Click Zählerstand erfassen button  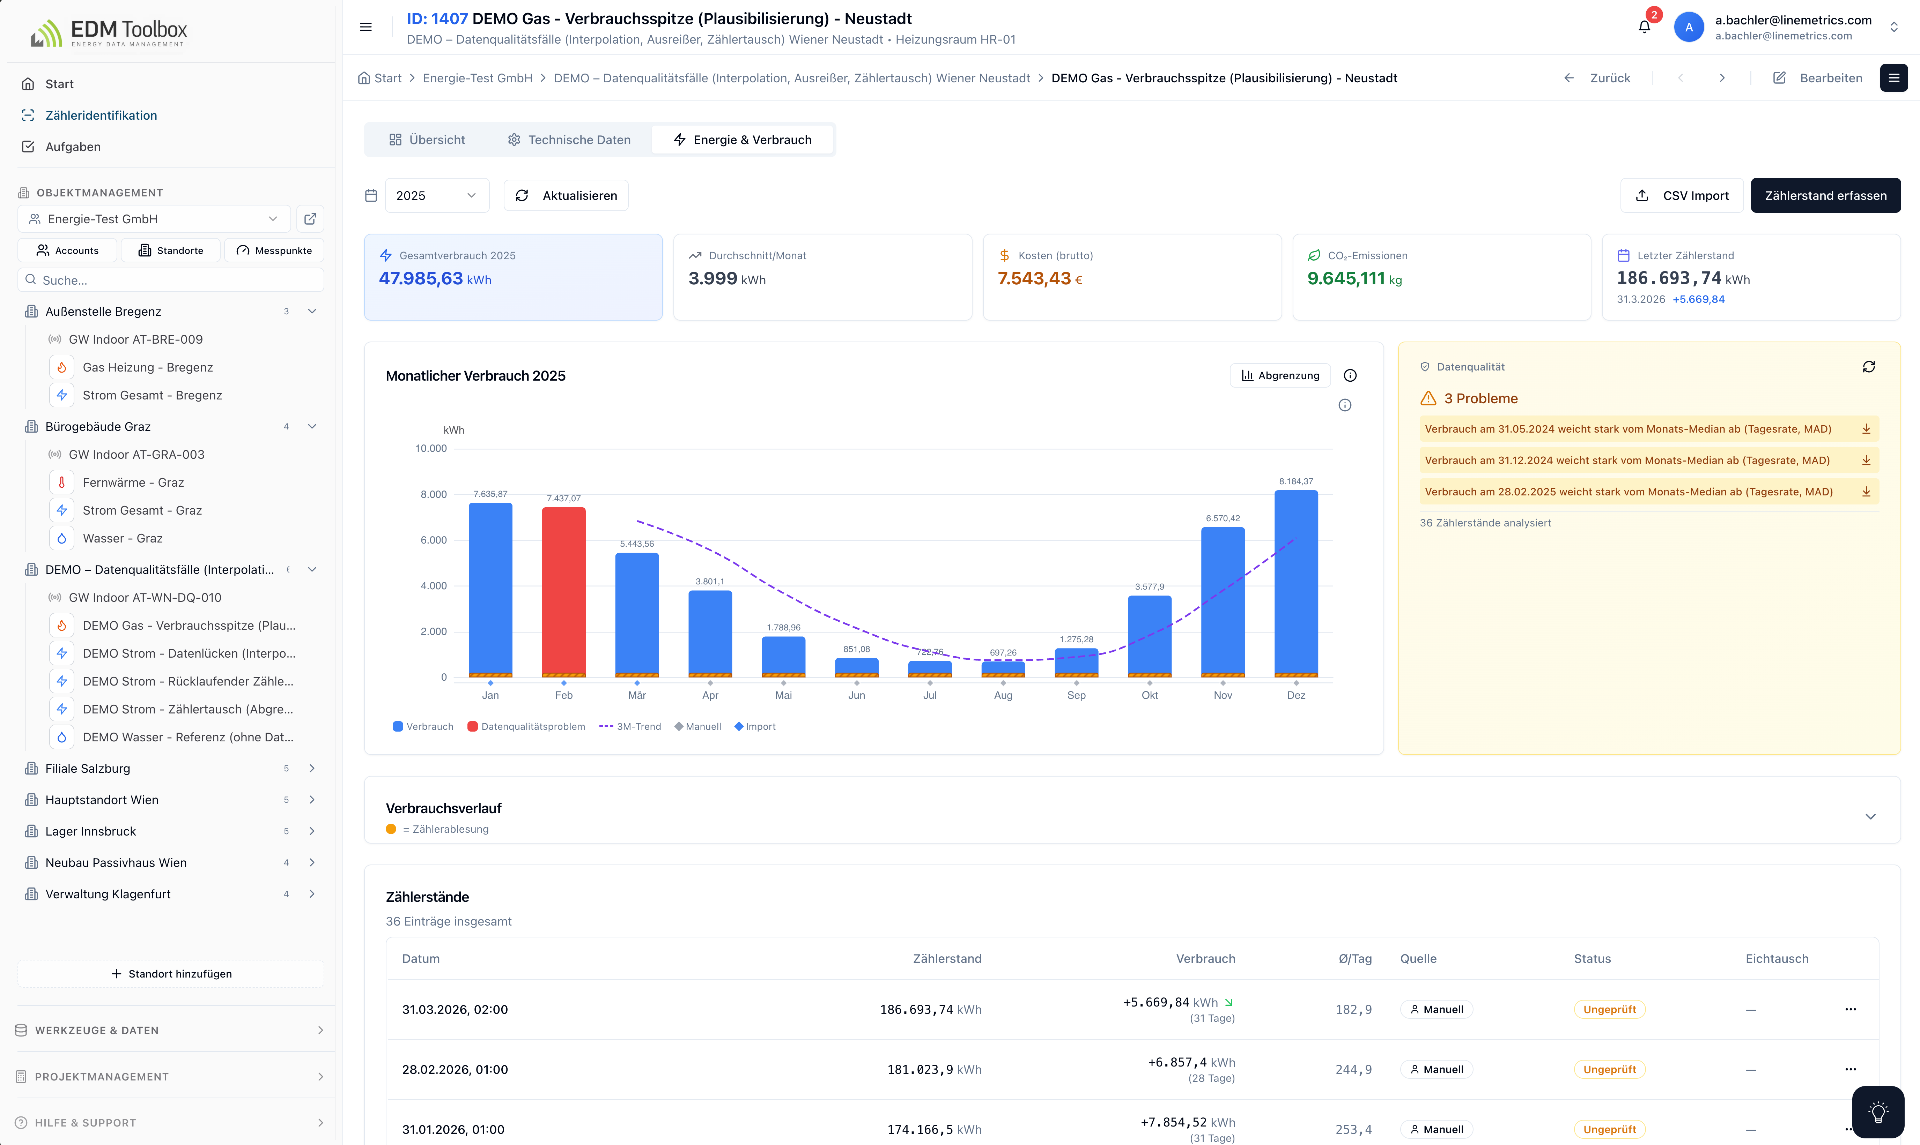click(1825, 196)
